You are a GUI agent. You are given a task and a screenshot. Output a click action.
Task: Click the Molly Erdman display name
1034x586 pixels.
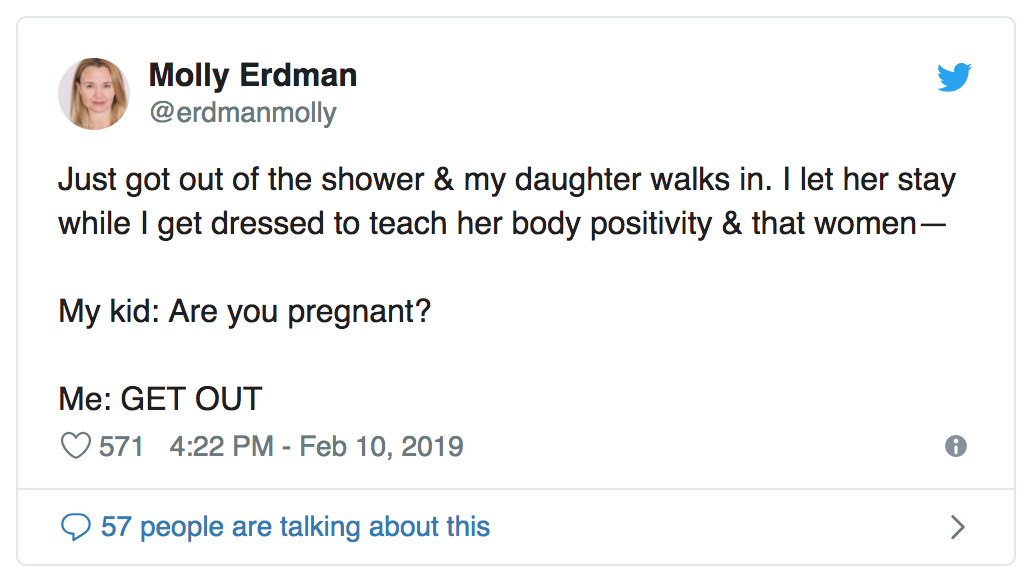tap(253, 75)
